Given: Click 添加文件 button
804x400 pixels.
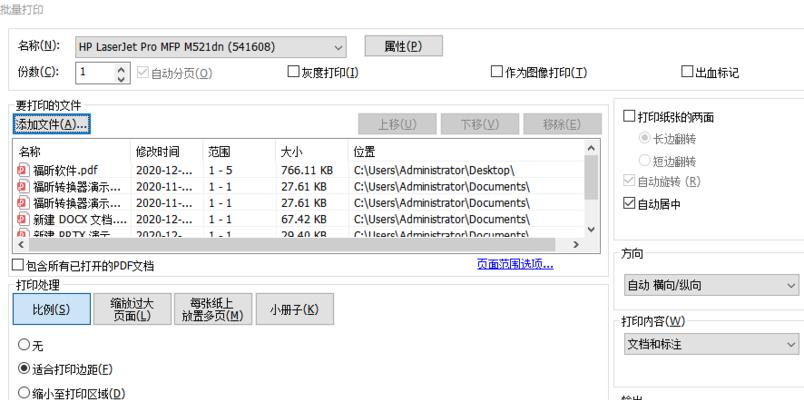Looking at the screenshot, I should point(51,124).
